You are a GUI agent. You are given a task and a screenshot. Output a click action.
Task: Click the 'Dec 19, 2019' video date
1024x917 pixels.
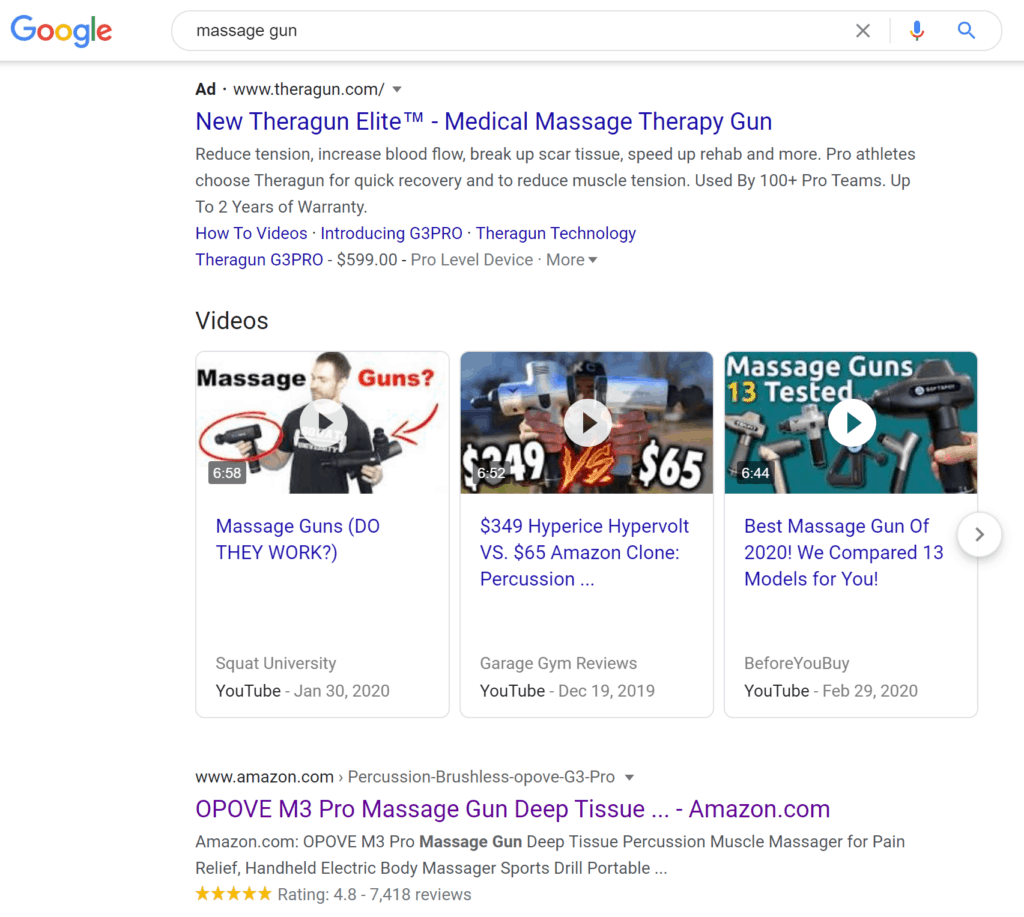pyautogui.click(x=606, y=691)
